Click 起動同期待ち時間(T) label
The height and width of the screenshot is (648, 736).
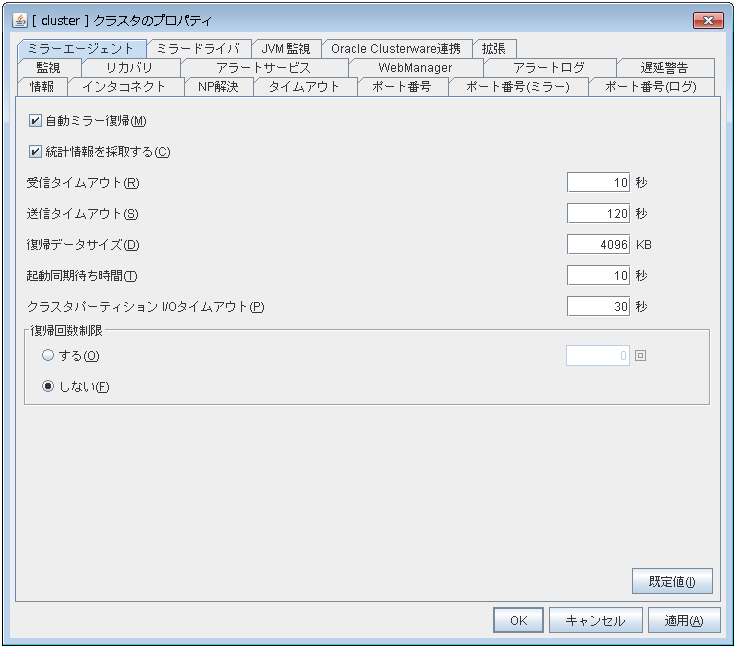pos(82,275)
